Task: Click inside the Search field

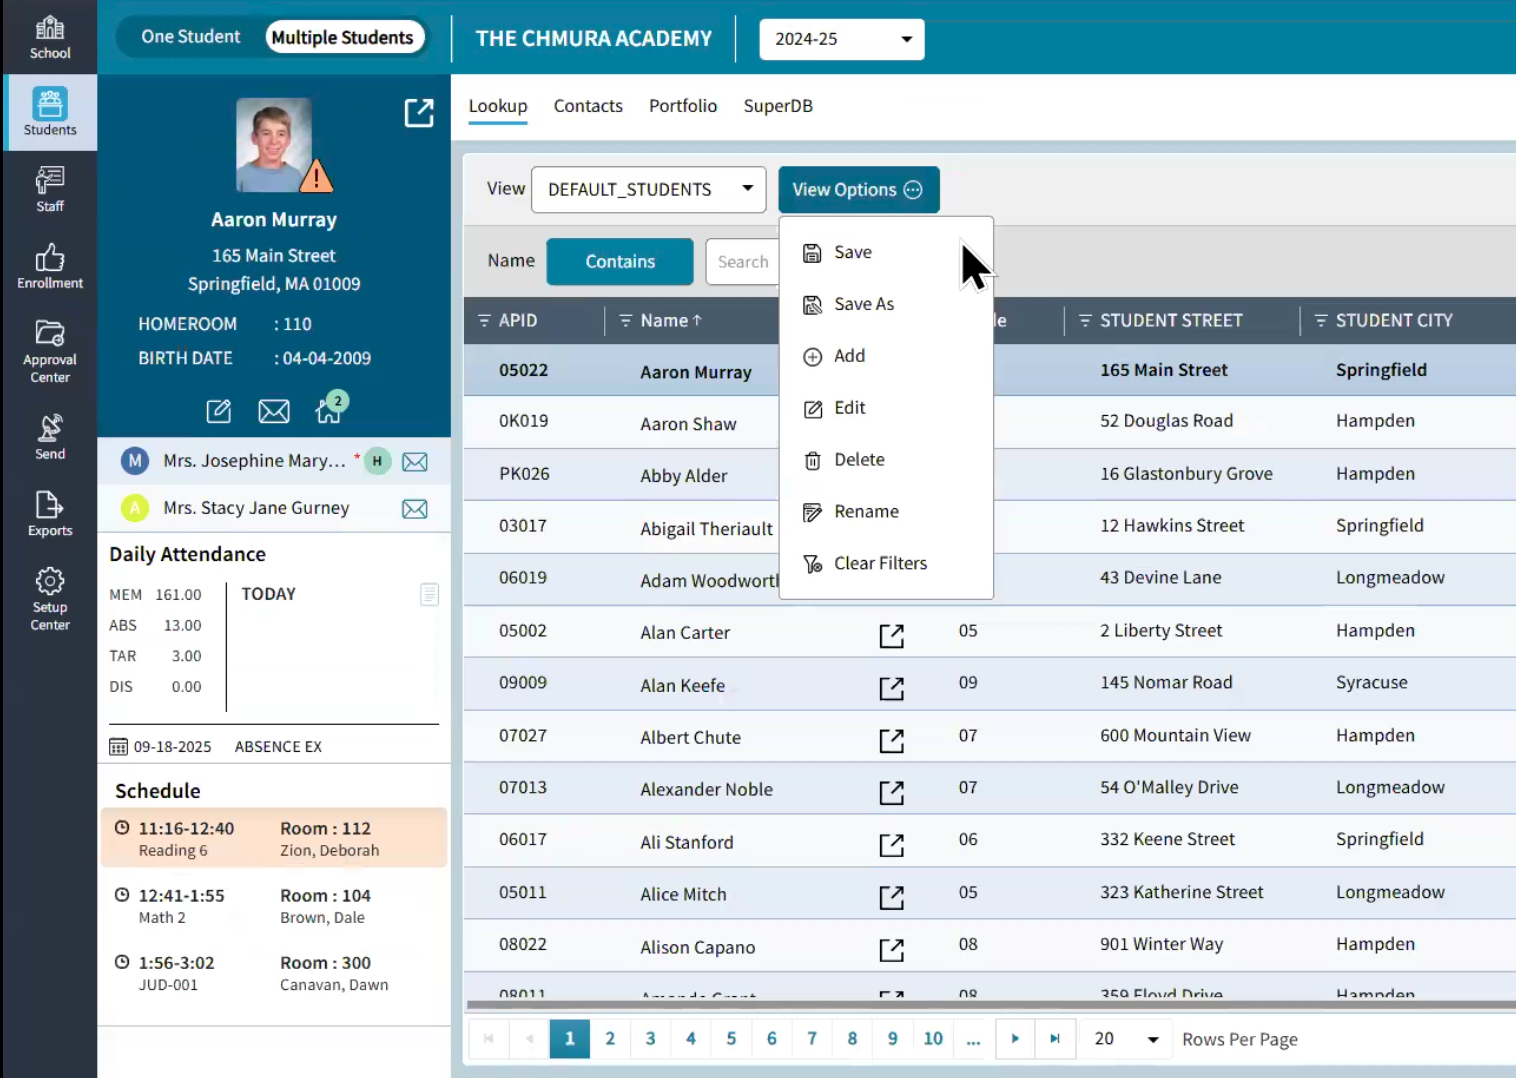Action: pyautogui.click(x=743, y=261)
